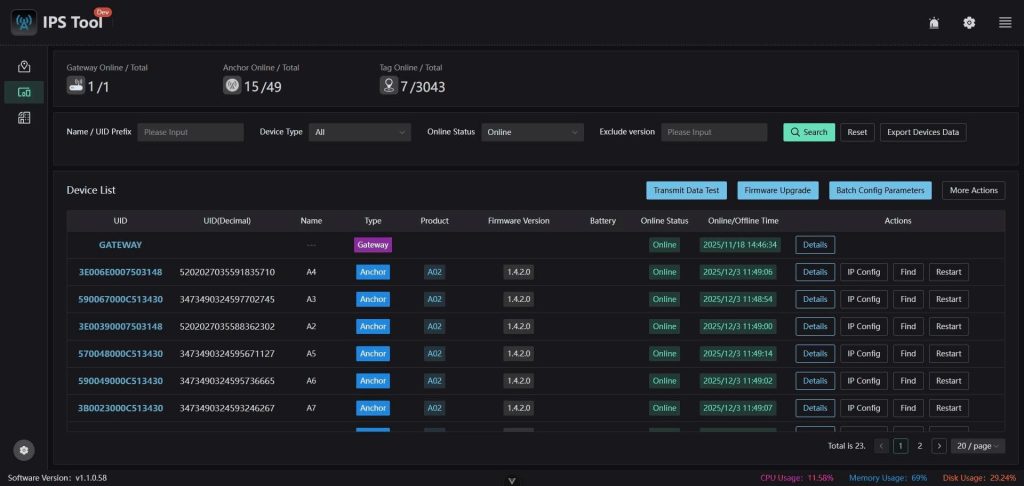The image size is (1024, 486).
Task: Click the CPU Usage status entry
Action: pyautogui.click(x=797, y=478)
